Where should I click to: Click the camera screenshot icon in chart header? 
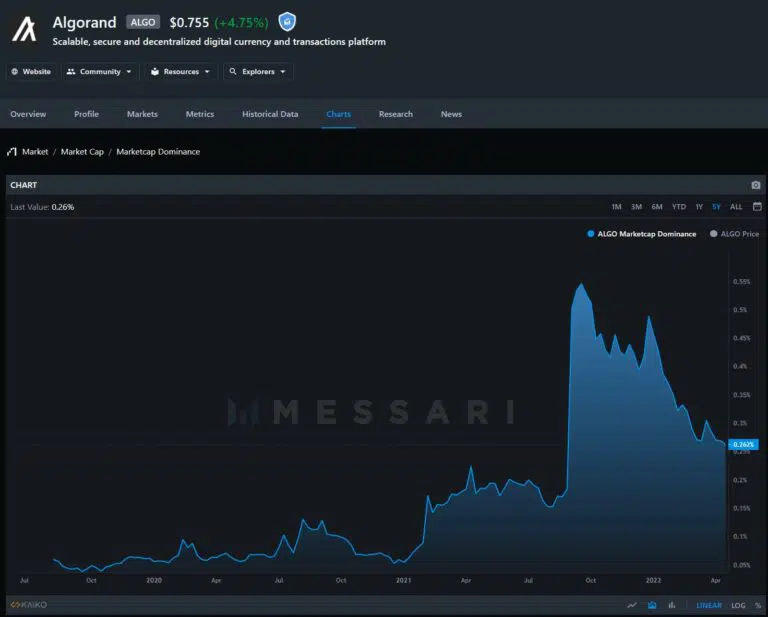756,185
